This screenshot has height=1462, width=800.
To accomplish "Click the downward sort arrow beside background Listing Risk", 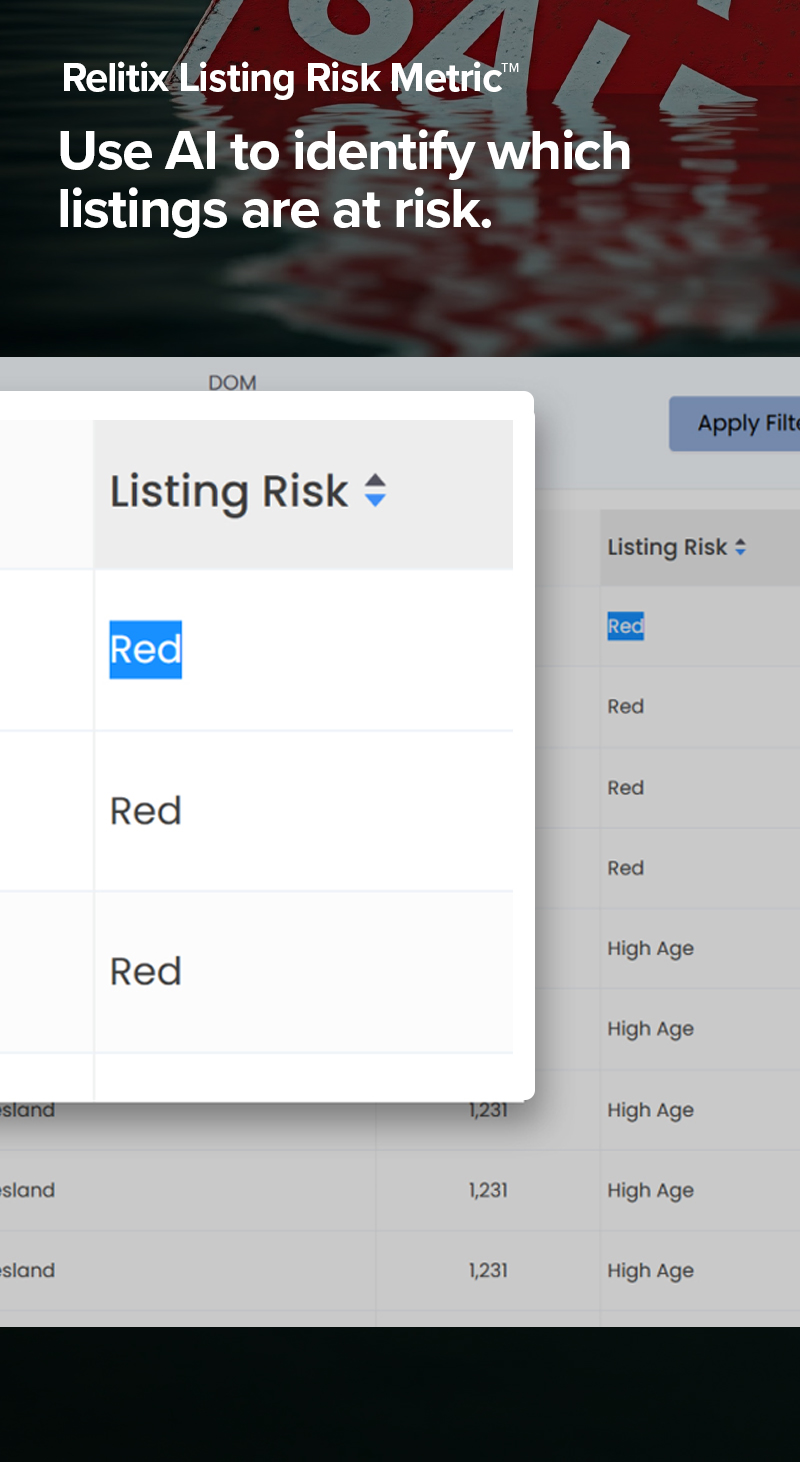I will 741,552.
